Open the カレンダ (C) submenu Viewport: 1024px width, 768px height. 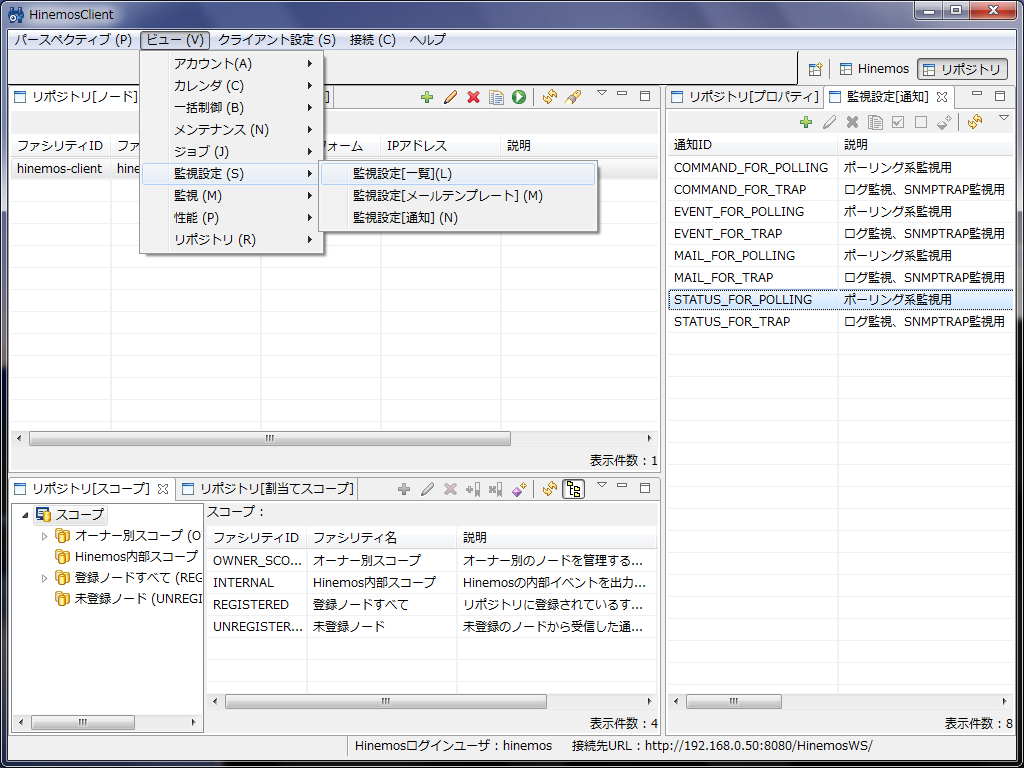coord(232,86)
